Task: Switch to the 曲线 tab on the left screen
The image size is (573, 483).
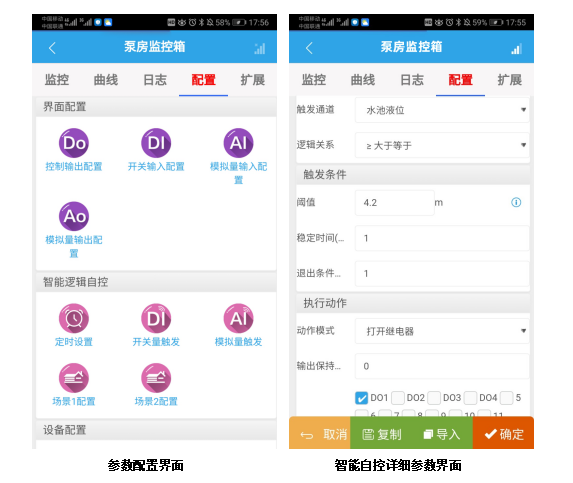Action: pyautogui.click(x=106, y=80)
